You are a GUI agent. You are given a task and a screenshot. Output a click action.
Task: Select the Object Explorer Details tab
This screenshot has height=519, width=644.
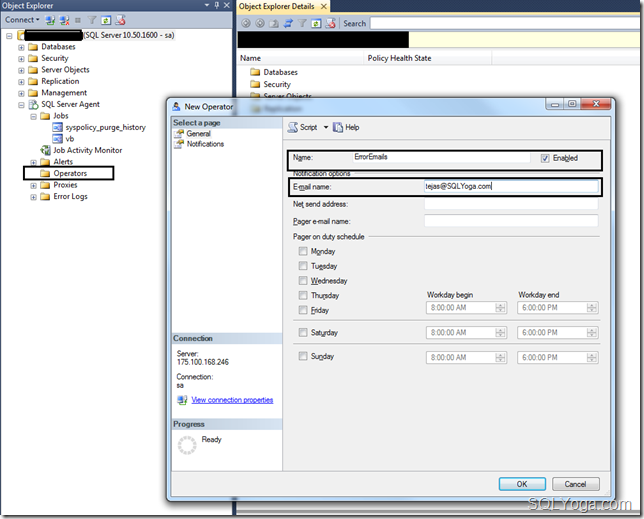277,6
